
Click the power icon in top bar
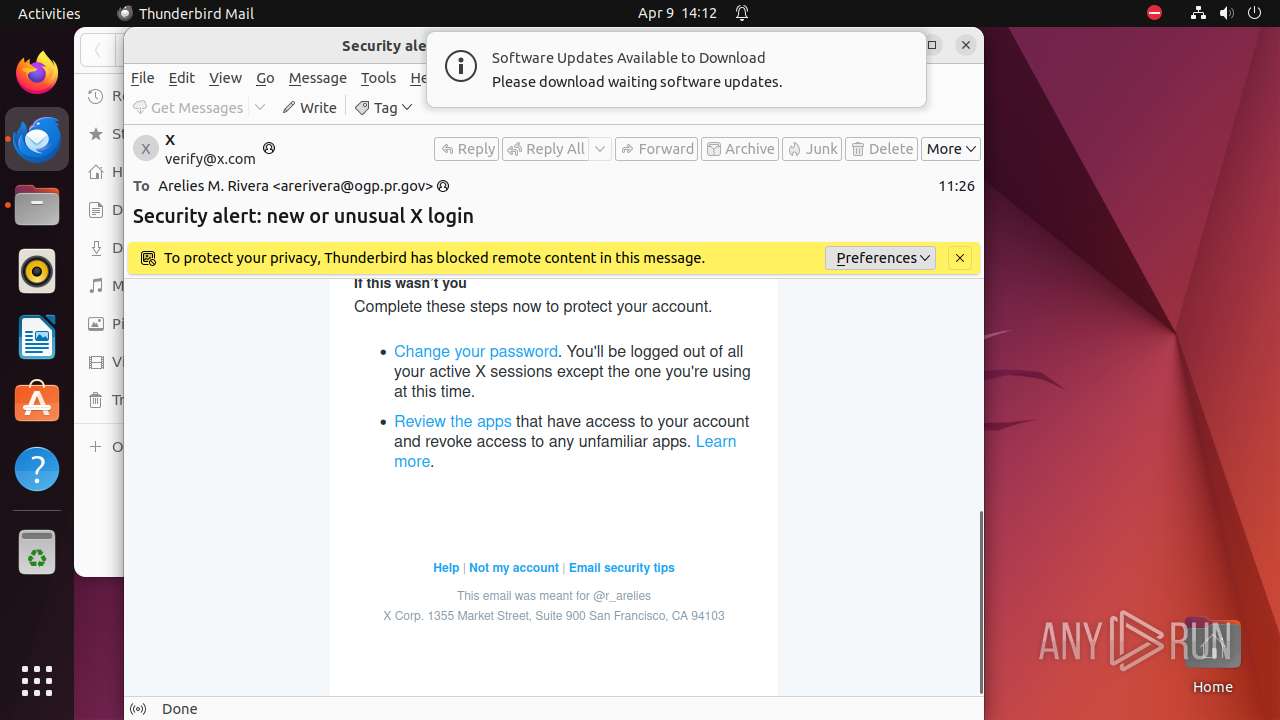1256,13
